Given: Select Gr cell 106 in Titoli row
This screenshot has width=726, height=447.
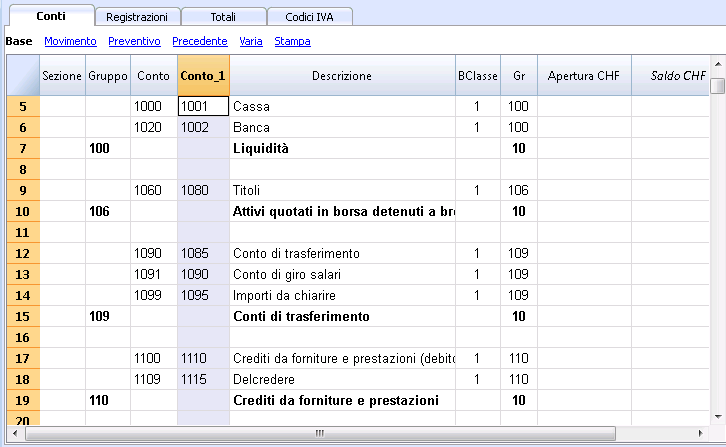Looking at the screenshot, I should pos(519,190).
